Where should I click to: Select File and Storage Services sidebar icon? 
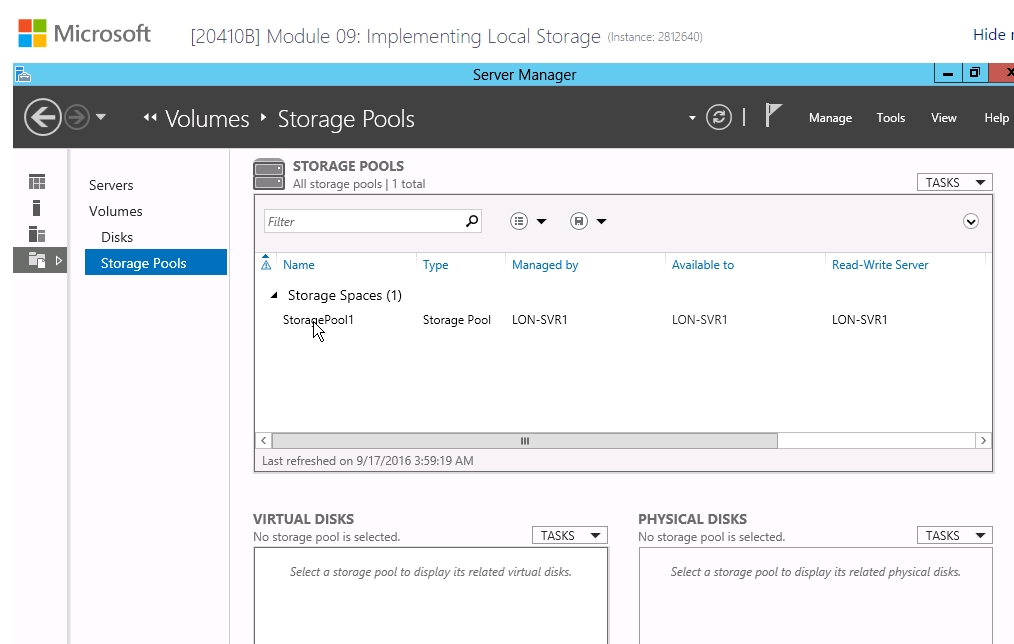37,260
